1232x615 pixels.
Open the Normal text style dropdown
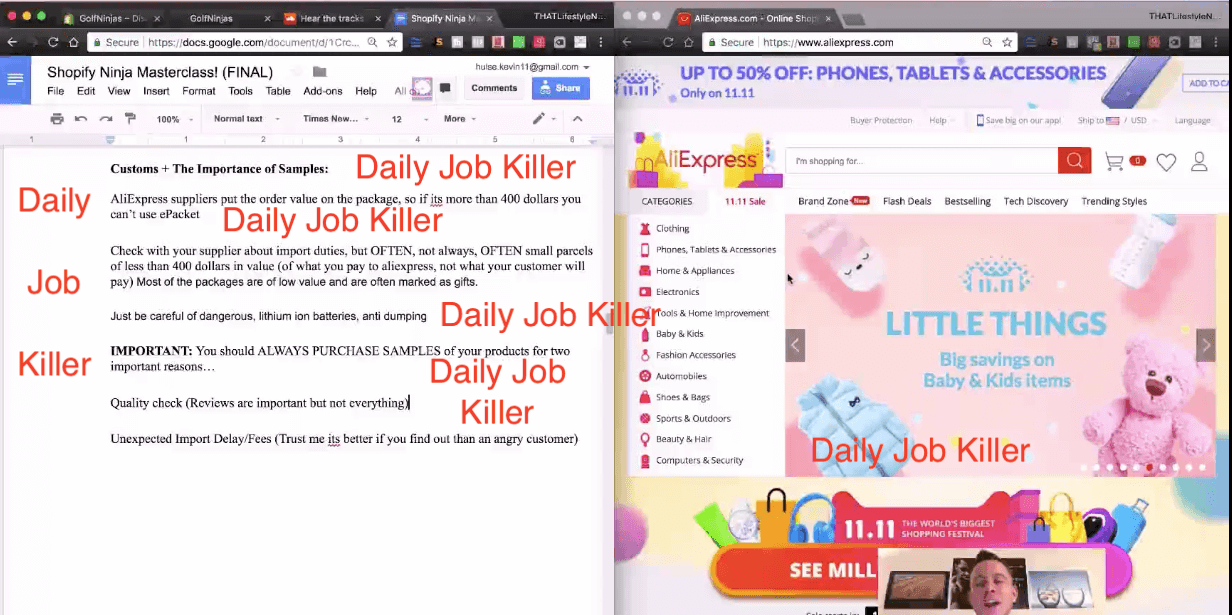[x=245, y=119]
